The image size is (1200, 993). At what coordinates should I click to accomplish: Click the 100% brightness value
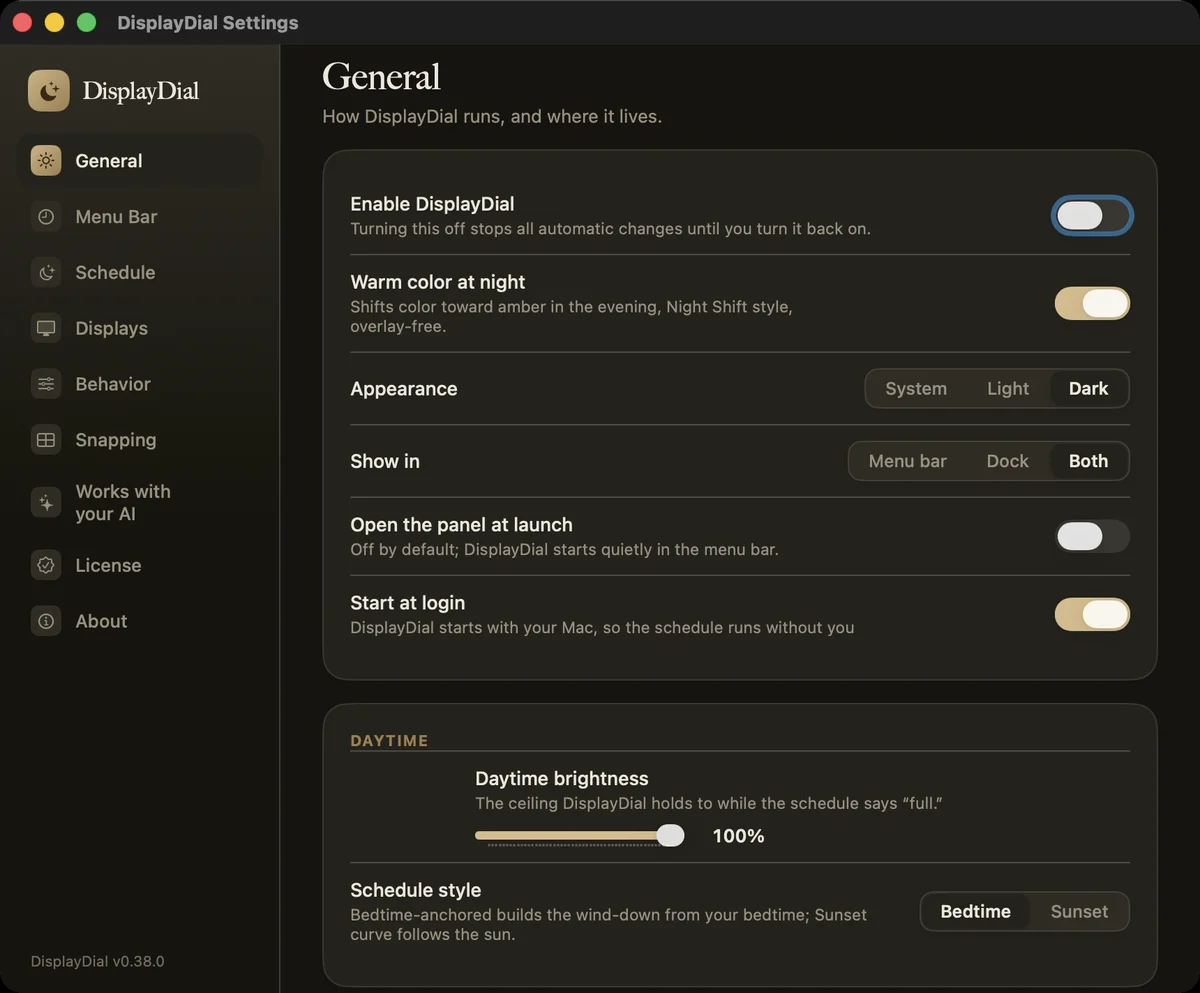pyautogui.click(x=739, y=836)
